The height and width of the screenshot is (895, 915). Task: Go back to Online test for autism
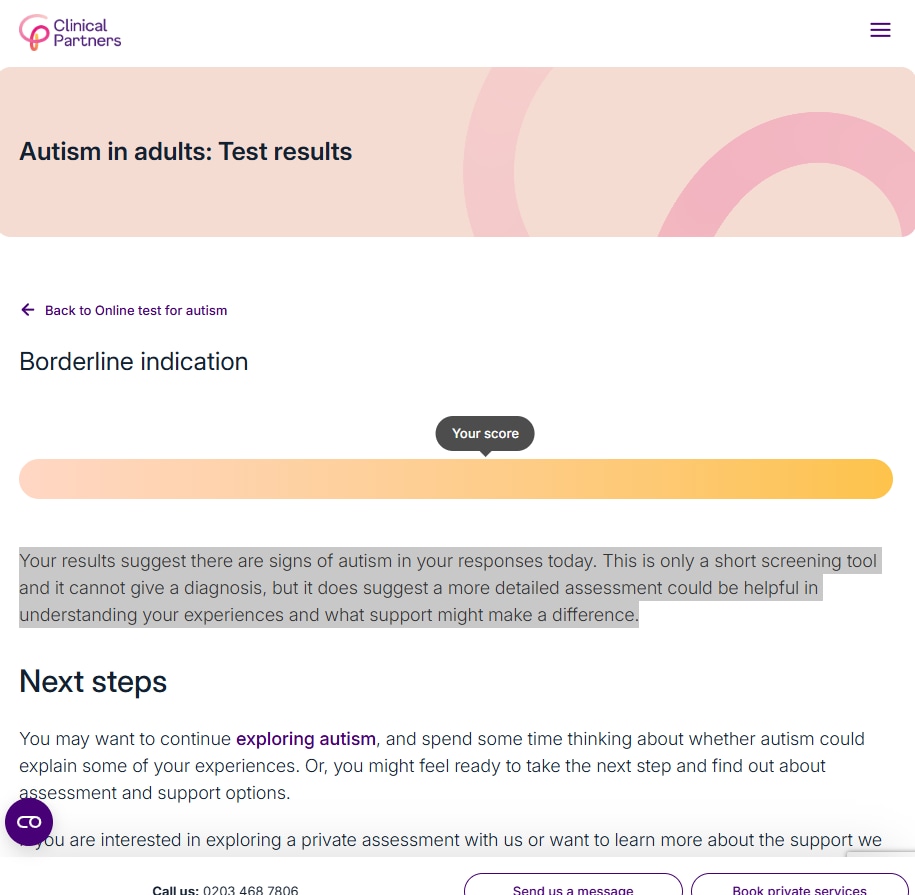click(136, 311)
